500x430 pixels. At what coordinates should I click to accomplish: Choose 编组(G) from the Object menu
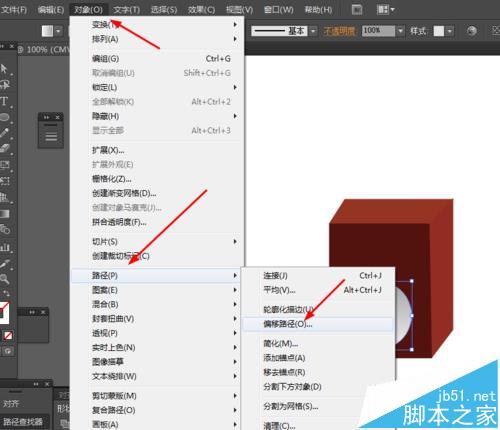click(157, 59)
